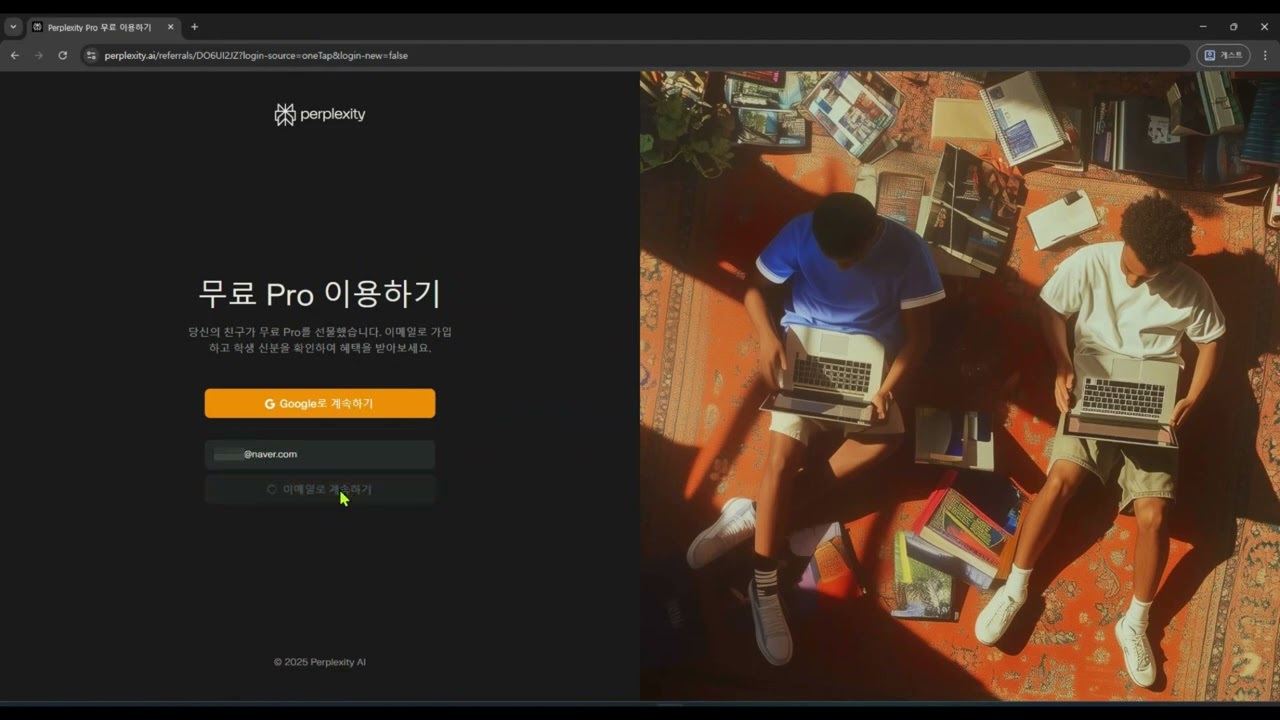
Task: Close the Perplexity Pro tab
Action: pyautogui.click(x=170, y=27)
